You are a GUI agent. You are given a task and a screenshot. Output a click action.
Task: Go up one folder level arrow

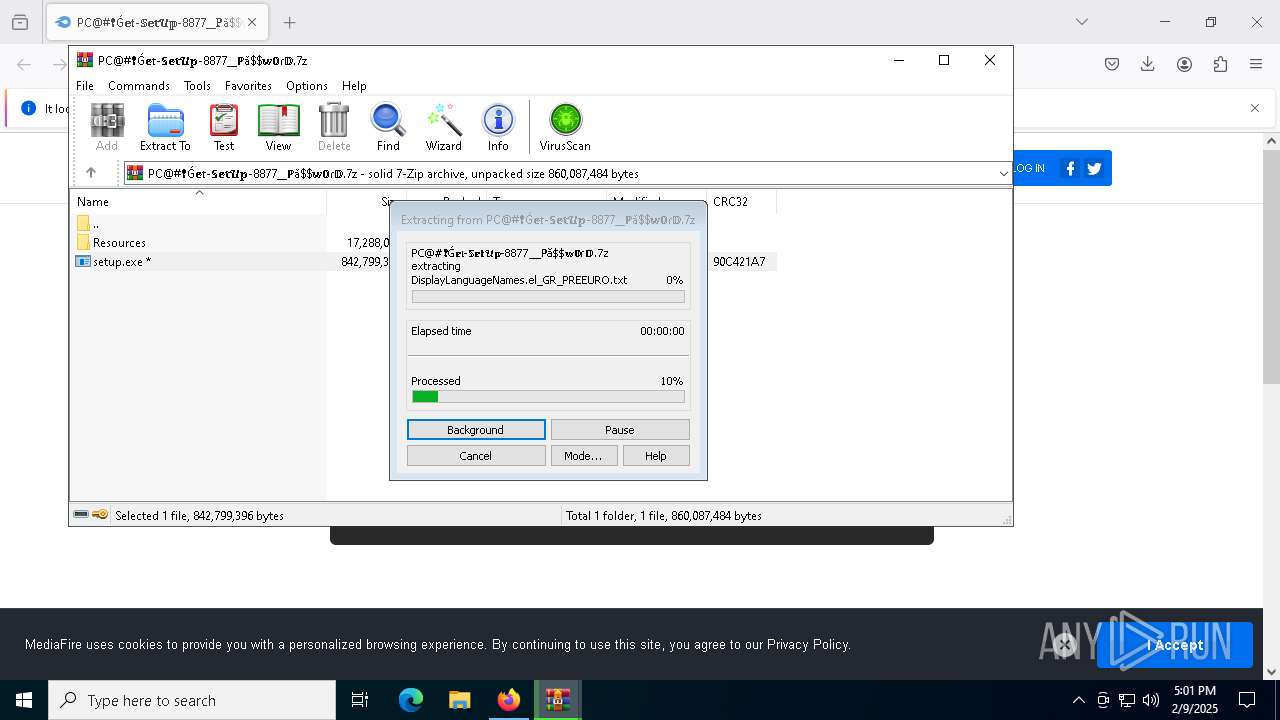pos(91,173)
